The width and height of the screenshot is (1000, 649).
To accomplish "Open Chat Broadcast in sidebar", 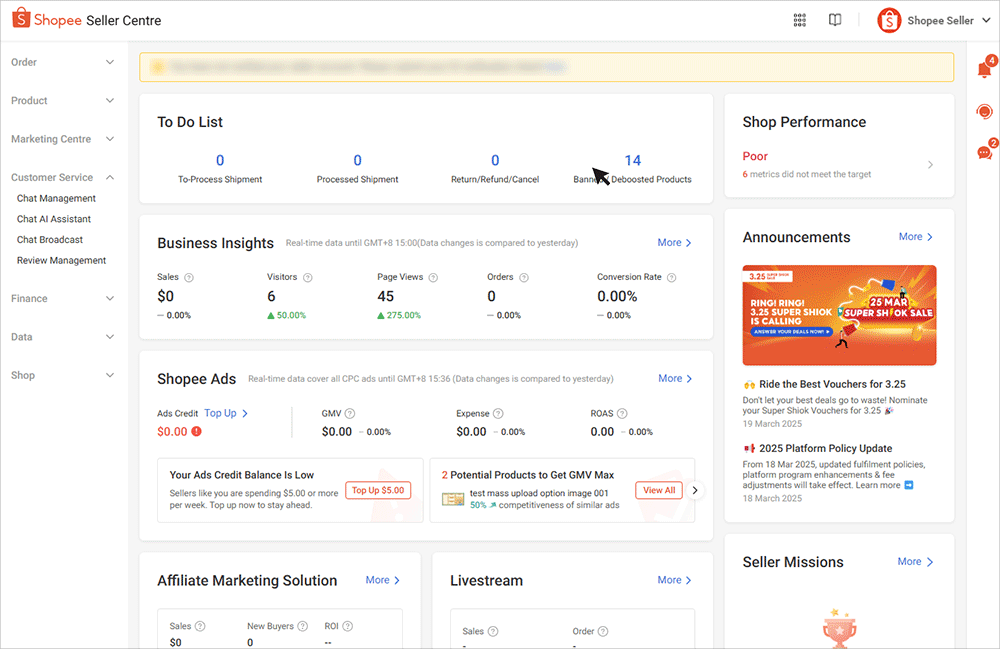I will coord(50,240).
